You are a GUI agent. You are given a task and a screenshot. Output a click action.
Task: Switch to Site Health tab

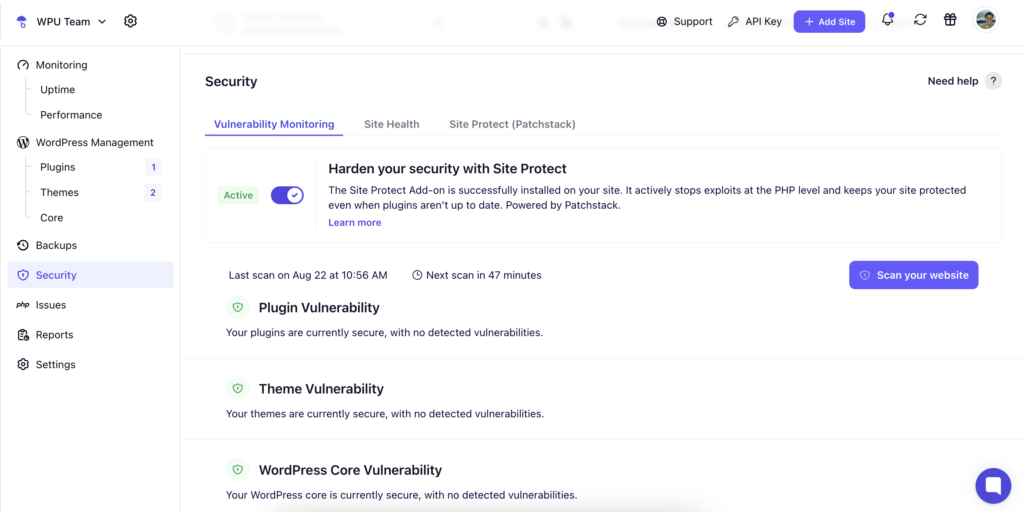pos(392,124)
